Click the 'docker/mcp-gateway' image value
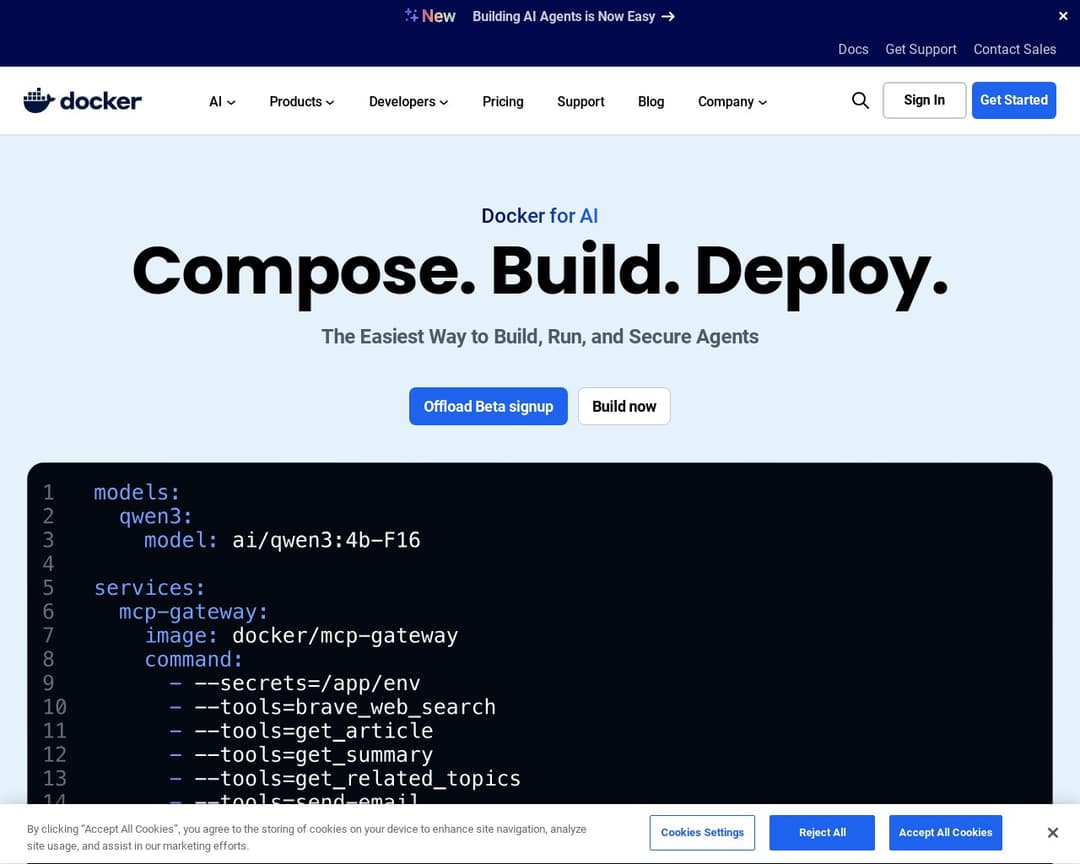This screenshot has width=1080, height=864. click(x=345, y=635)
